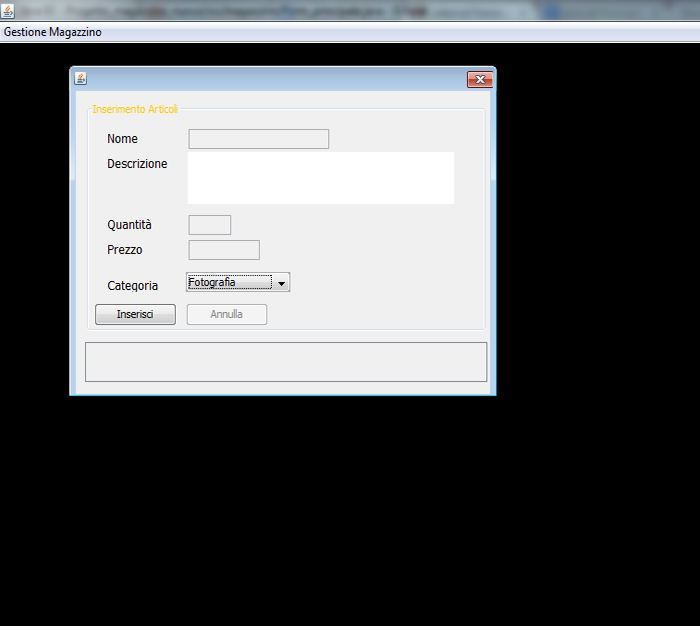Screen dimensions: 700x626
Task: Focus the Prezzo input field
Action: tap(224, 250)
